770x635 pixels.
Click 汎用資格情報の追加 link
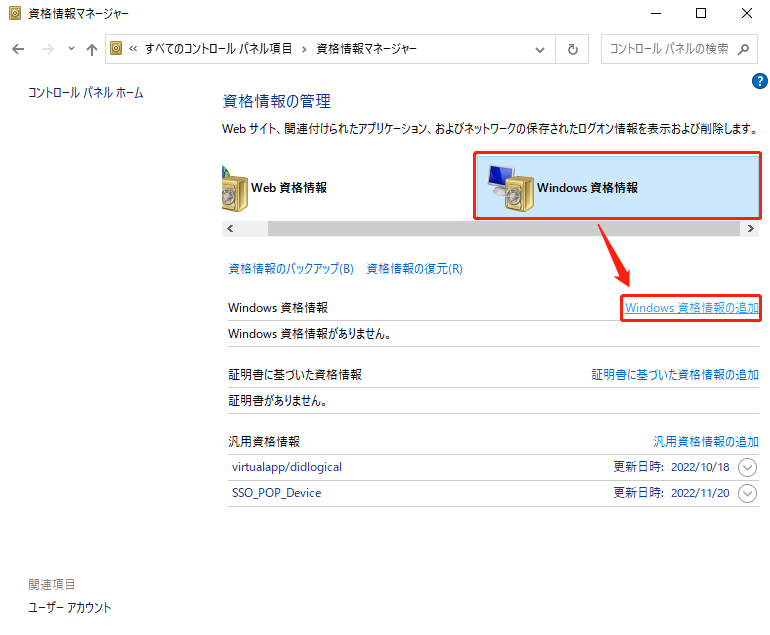(706, 442)
